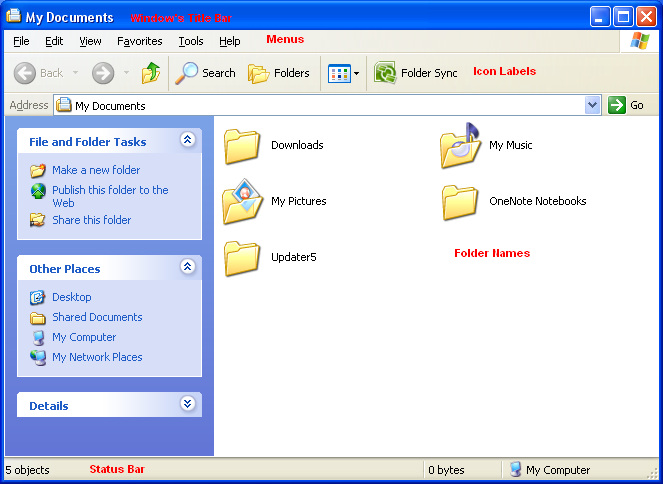Open the Help menu
The height and width of the screenshot is (484, 663).
coord(230,41)
